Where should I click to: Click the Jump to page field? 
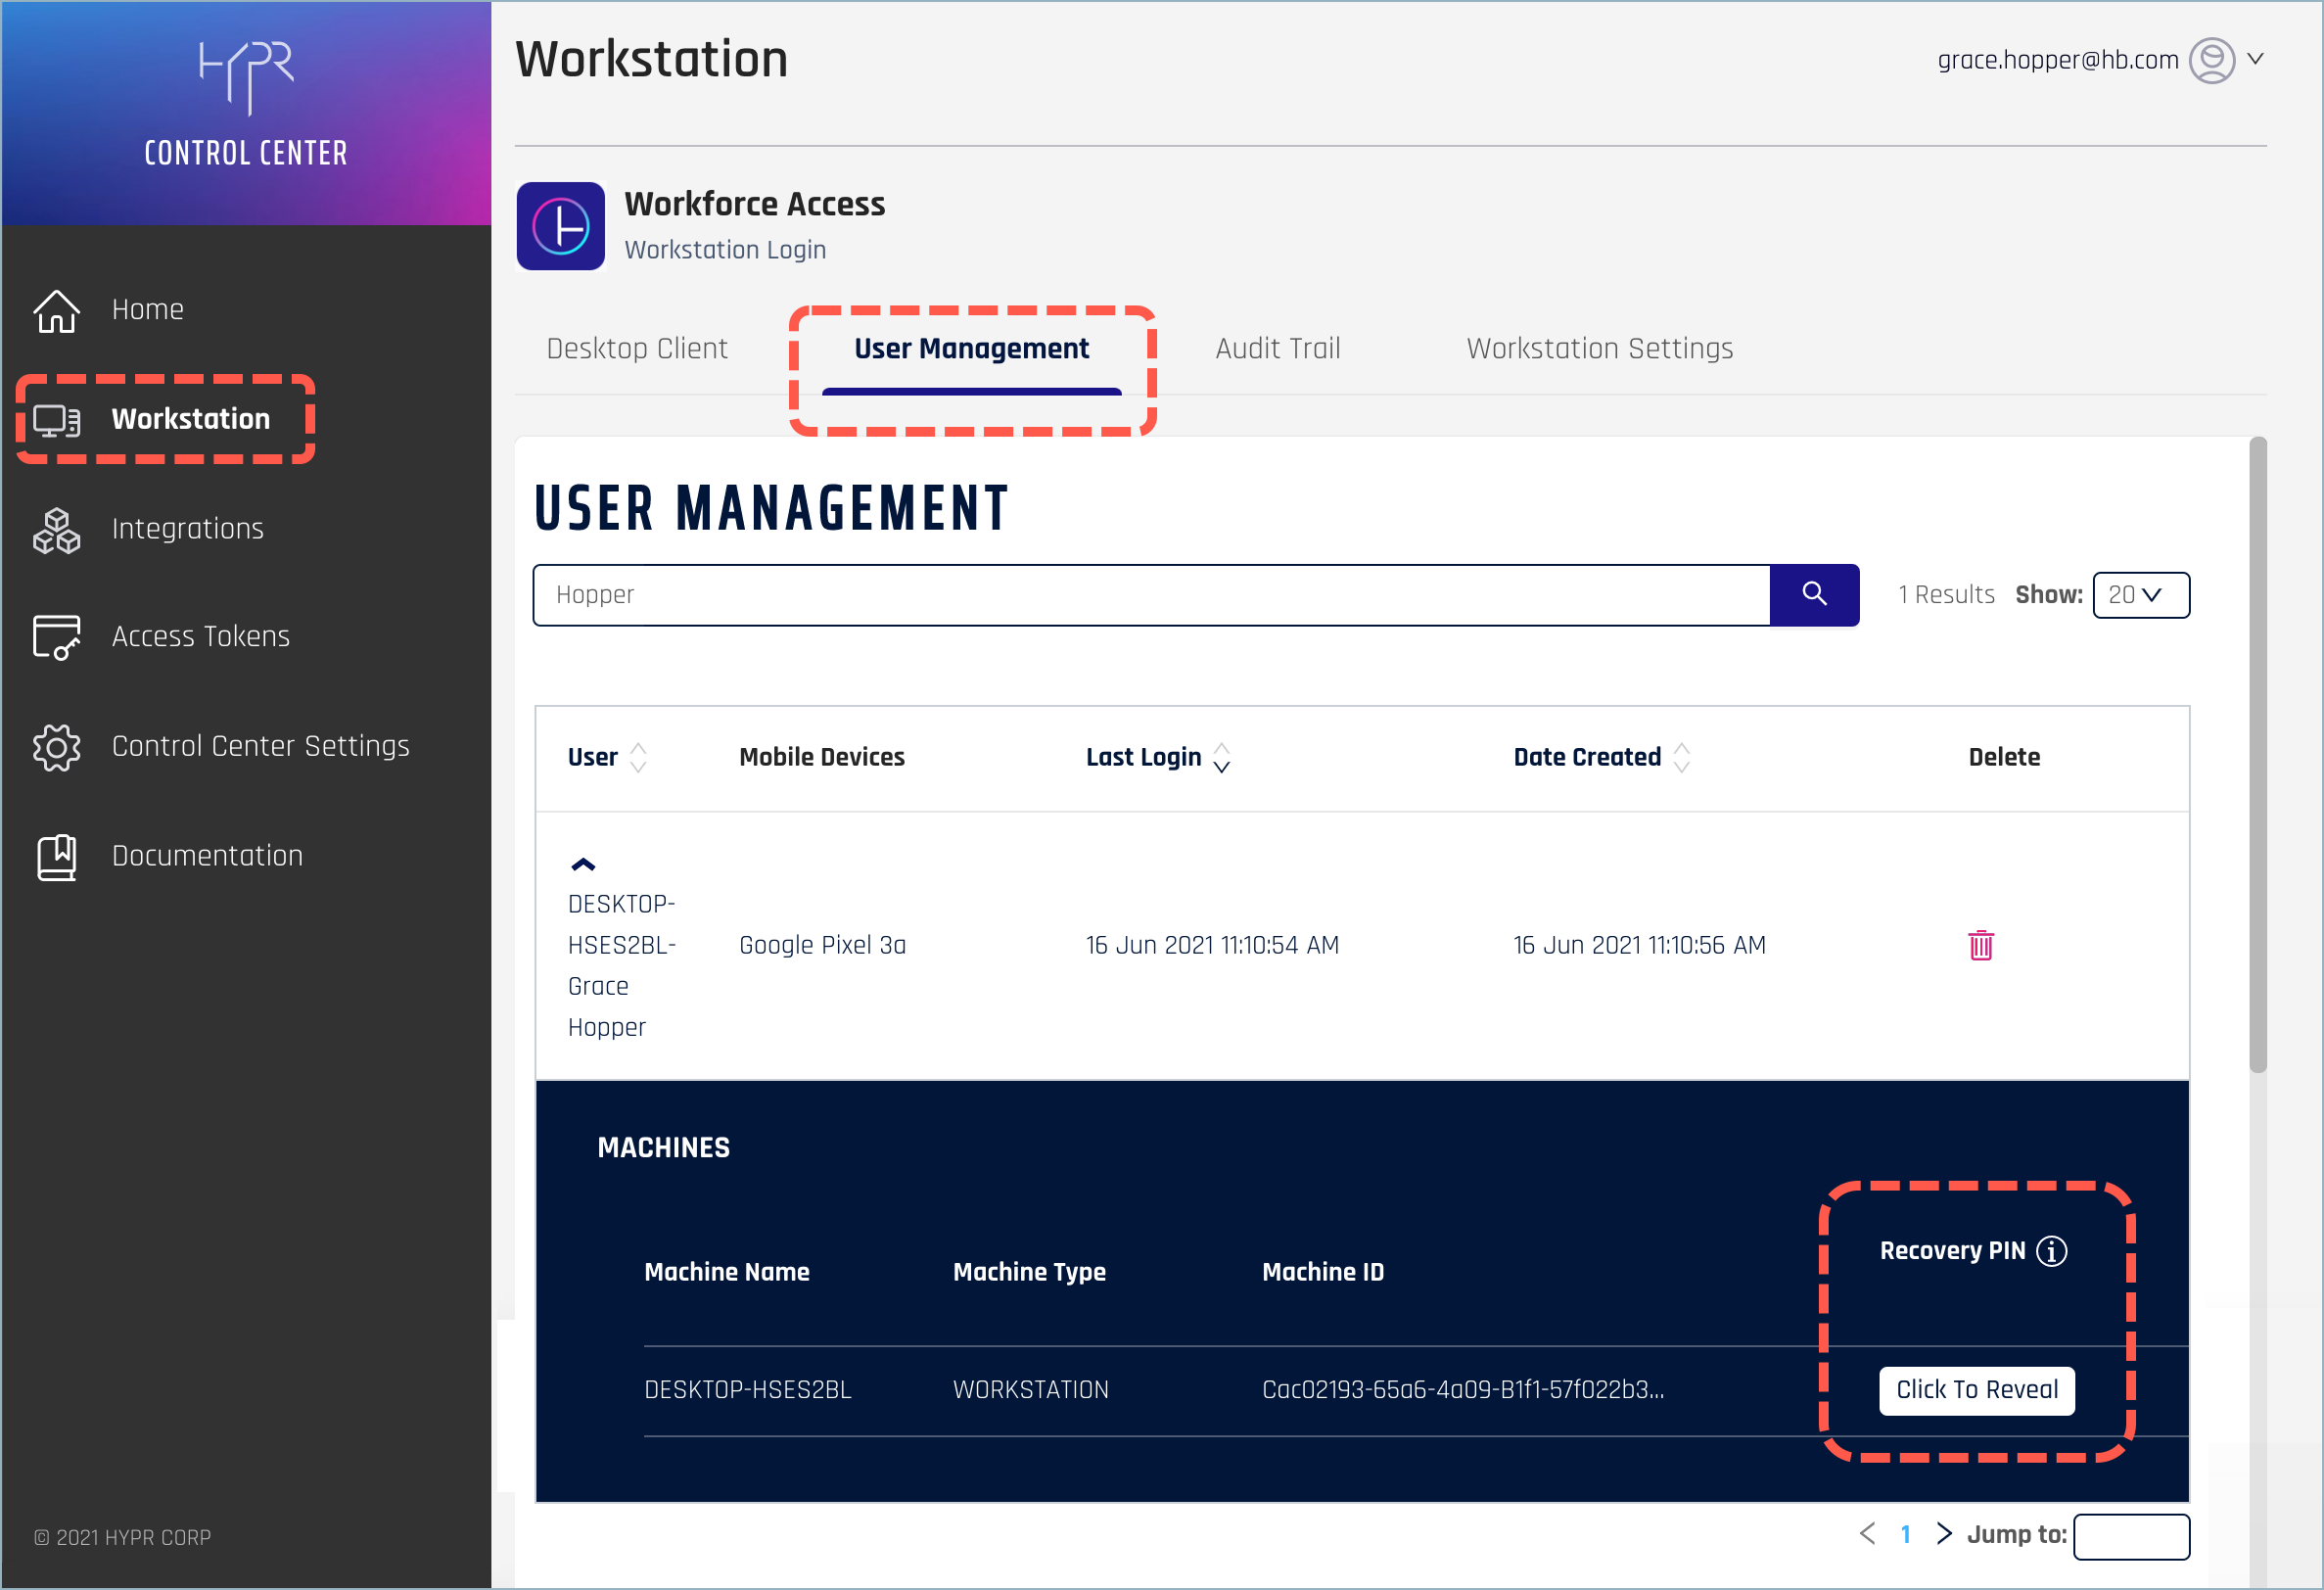(x=2131, y=1536)
